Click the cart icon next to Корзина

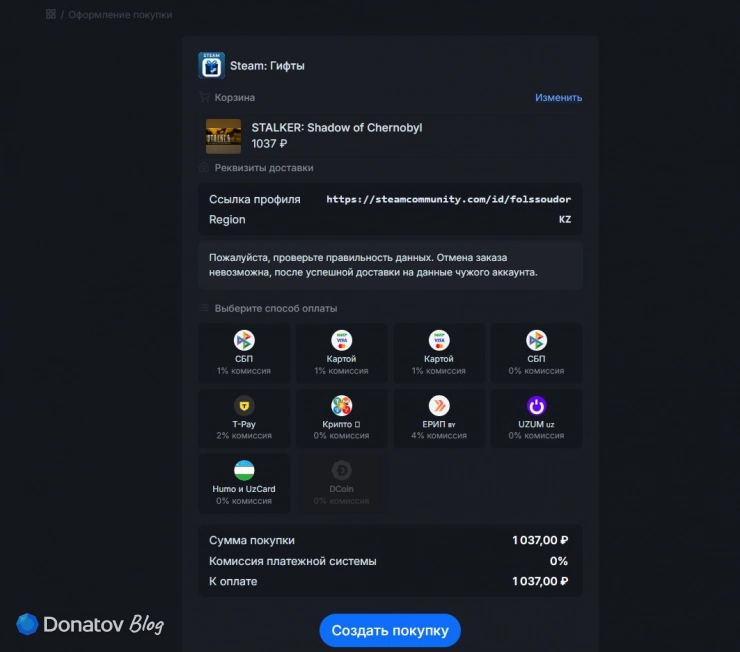pos(204,97)
